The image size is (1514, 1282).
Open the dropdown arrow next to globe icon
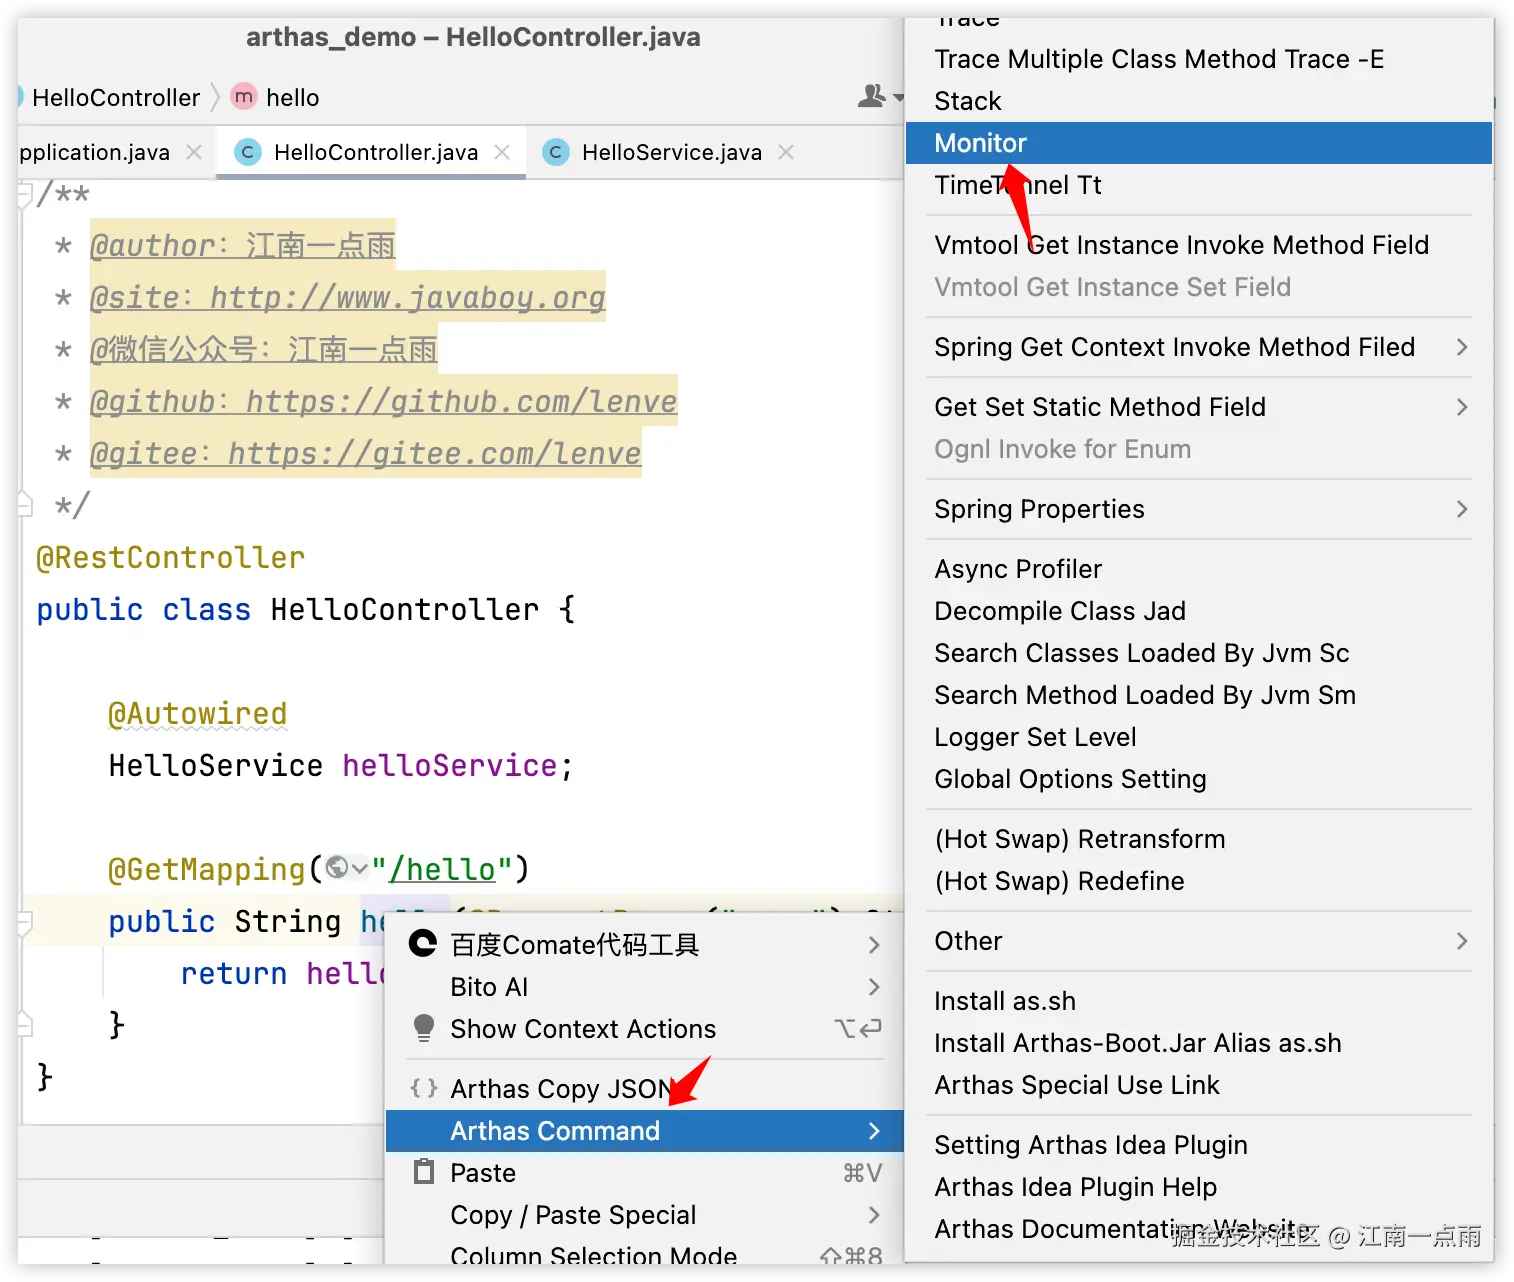359,868
